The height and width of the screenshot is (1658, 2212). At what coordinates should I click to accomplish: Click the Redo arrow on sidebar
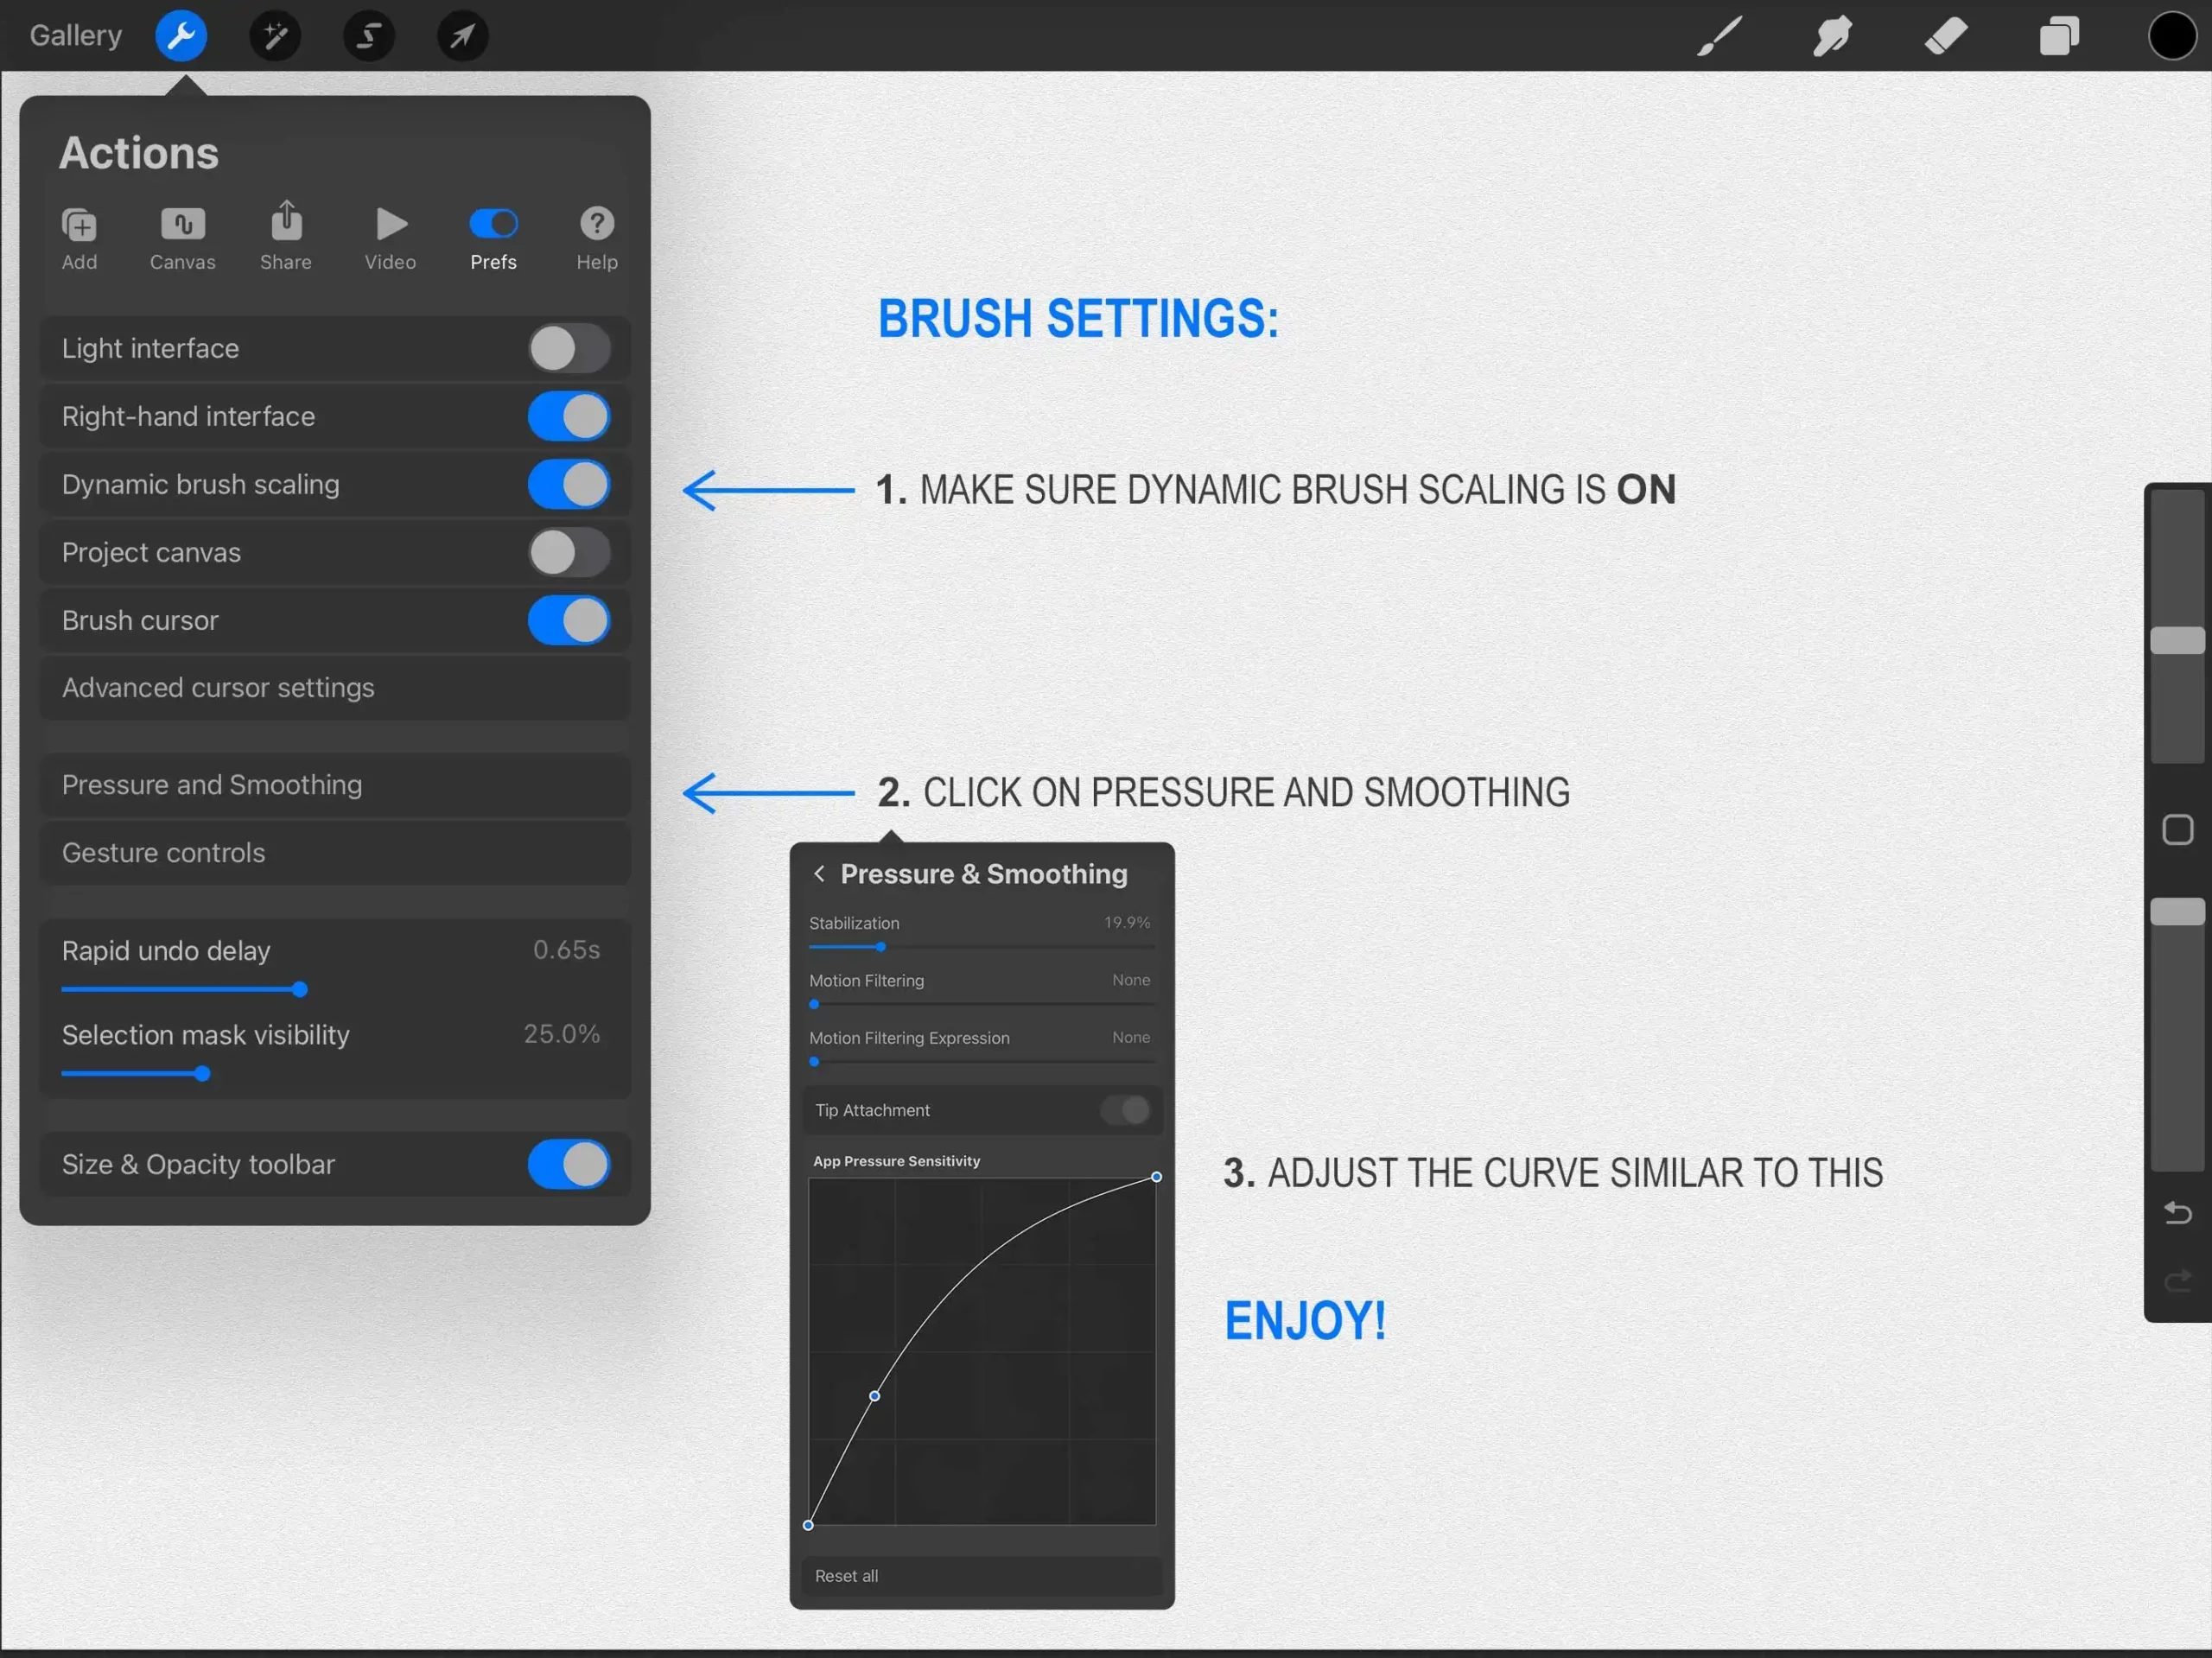tap(2178, 1281)
